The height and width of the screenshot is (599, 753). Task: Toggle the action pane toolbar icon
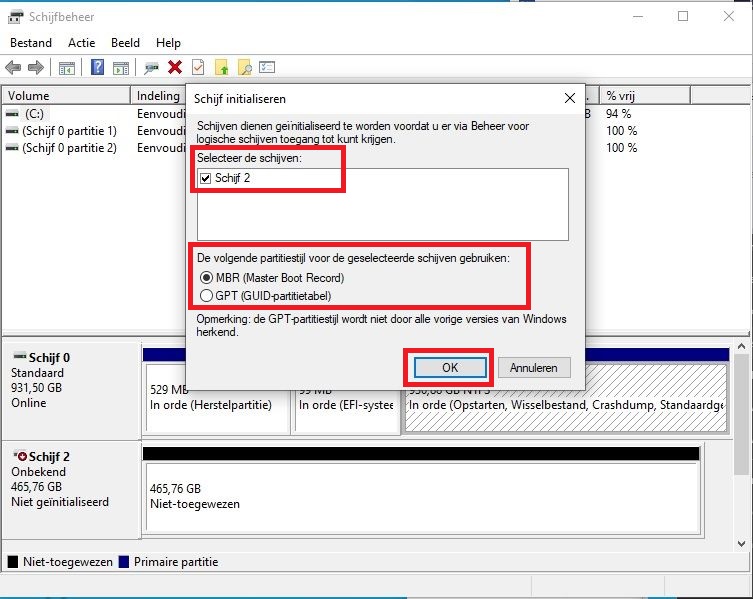[x=121, y=68]
